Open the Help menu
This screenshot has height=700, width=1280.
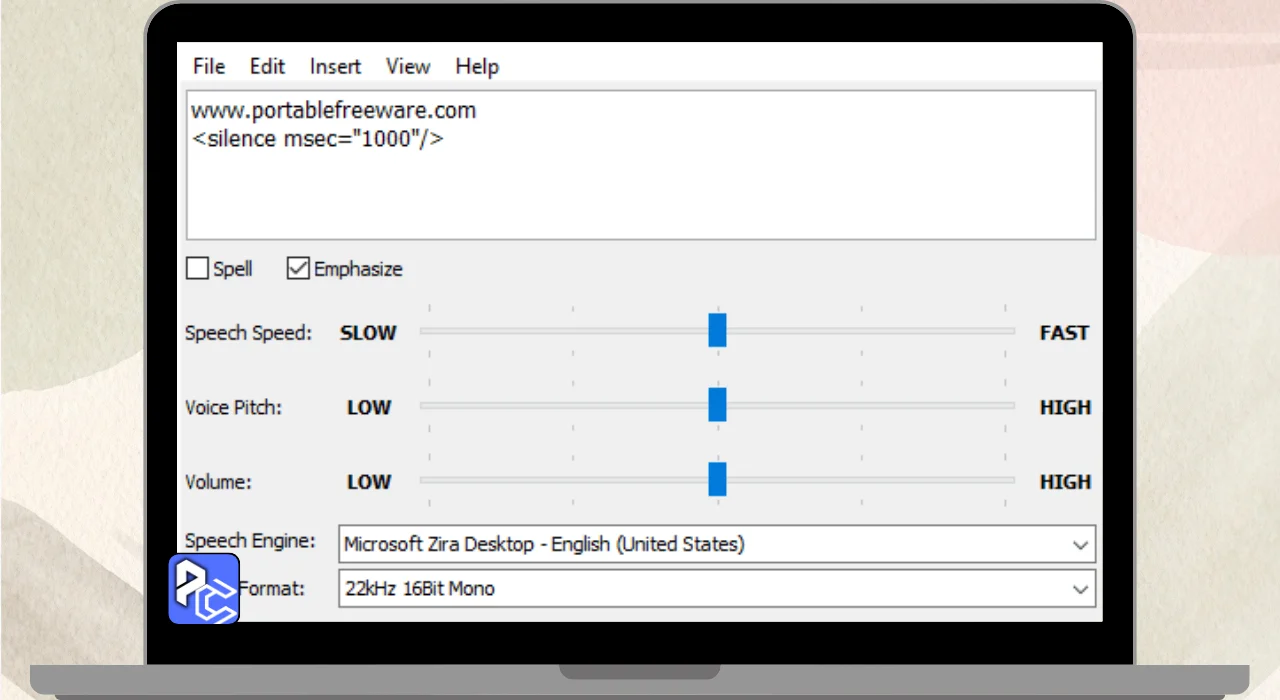click(477, 66)
